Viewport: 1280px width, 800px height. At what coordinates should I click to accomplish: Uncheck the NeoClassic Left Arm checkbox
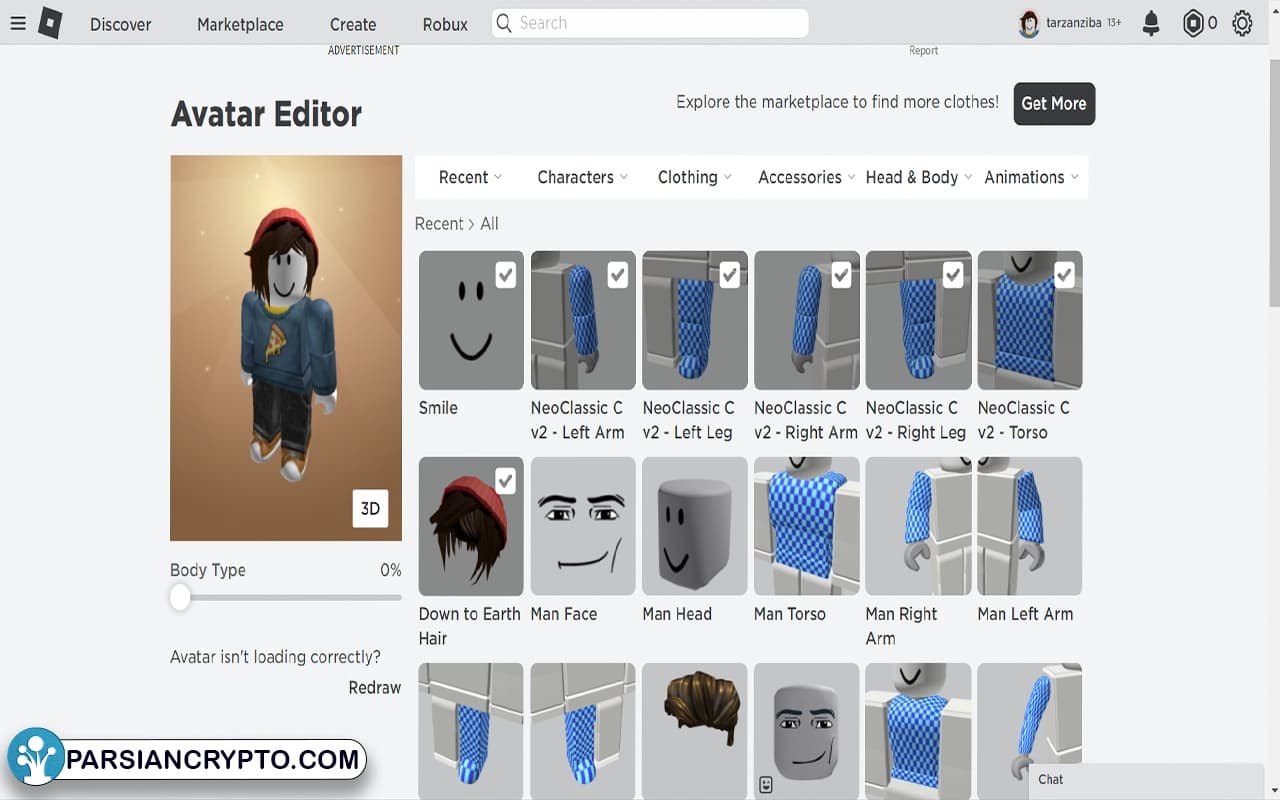[618, 275]
